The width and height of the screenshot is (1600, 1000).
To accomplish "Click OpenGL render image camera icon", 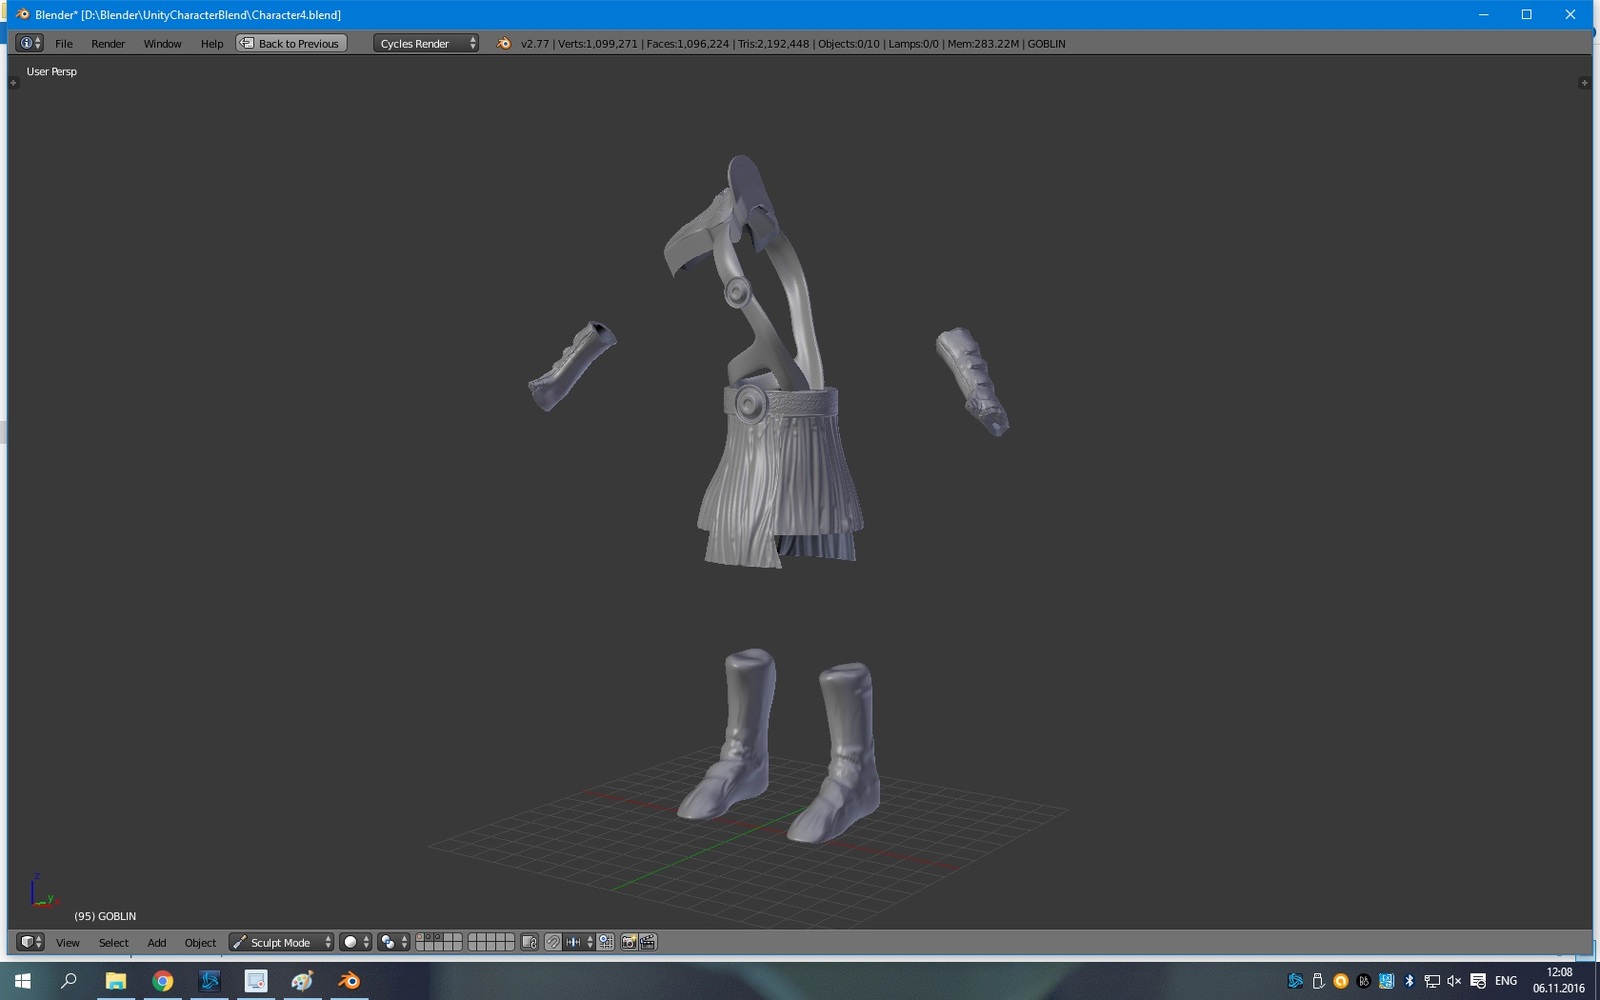I will (629, 942).
